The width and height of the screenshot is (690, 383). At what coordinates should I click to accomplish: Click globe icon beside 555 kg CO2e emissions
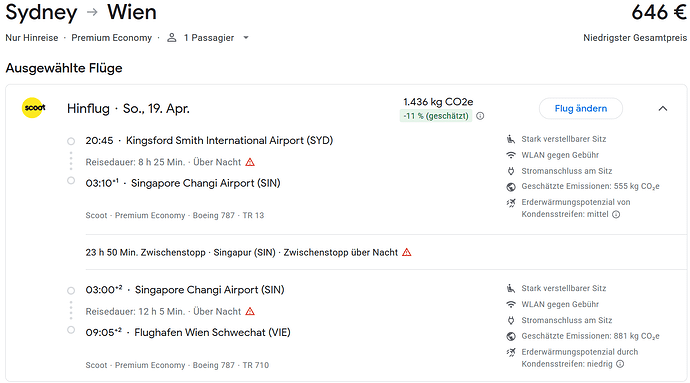pyautogui.click(x=510, y=187)
